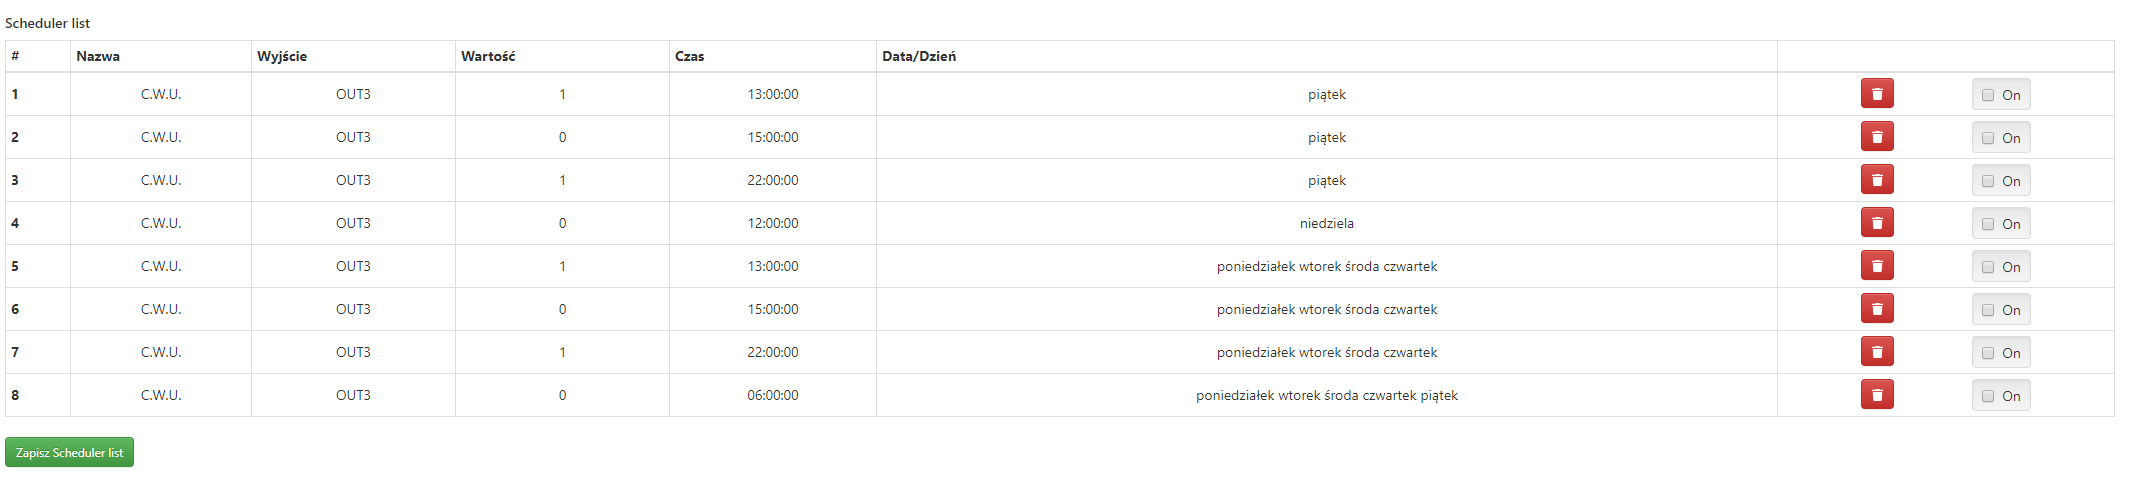Toggle On checkbox for row 2
2130x491 pixels.
[1988, 138]
